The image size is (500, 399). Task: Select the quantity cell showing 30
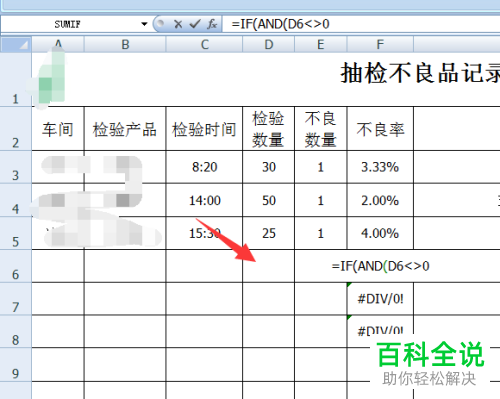(x=269, y=167)
